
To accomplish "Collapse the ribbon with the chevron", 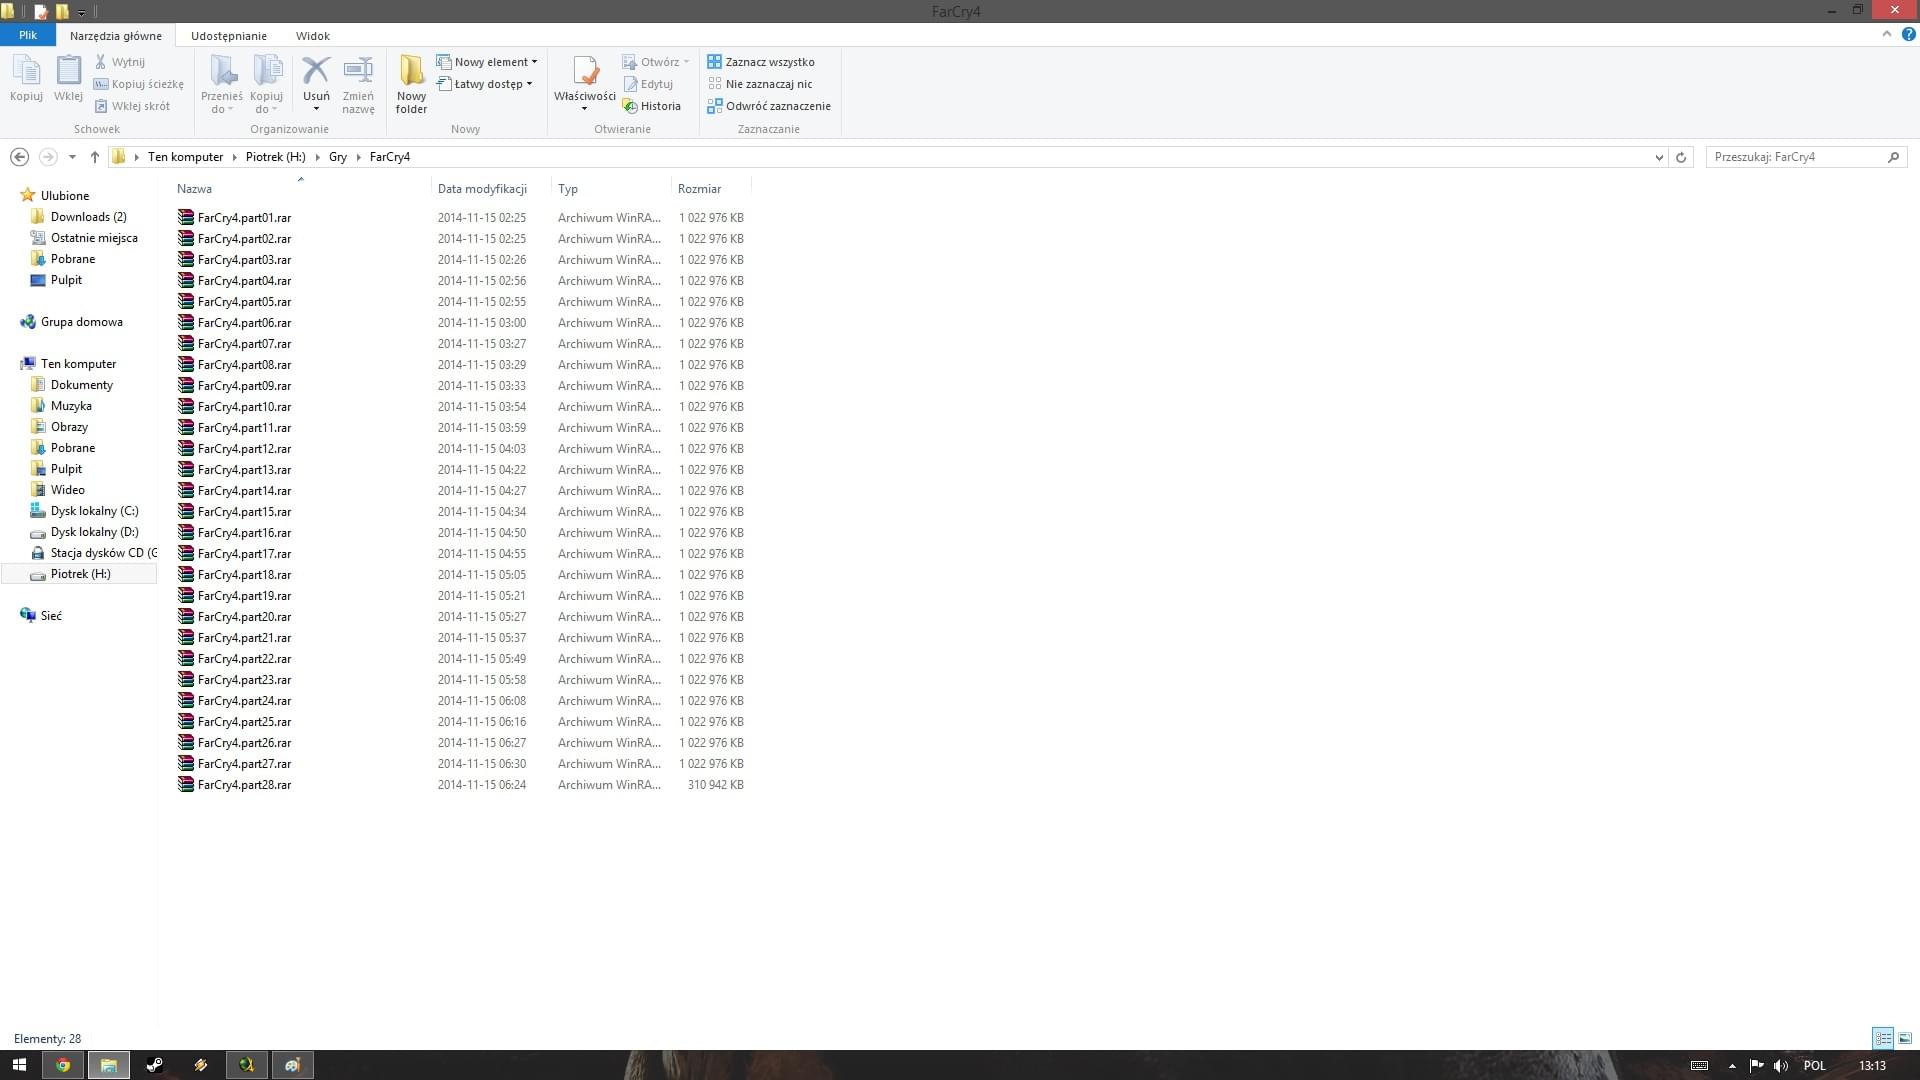I will coord(1887,34).
